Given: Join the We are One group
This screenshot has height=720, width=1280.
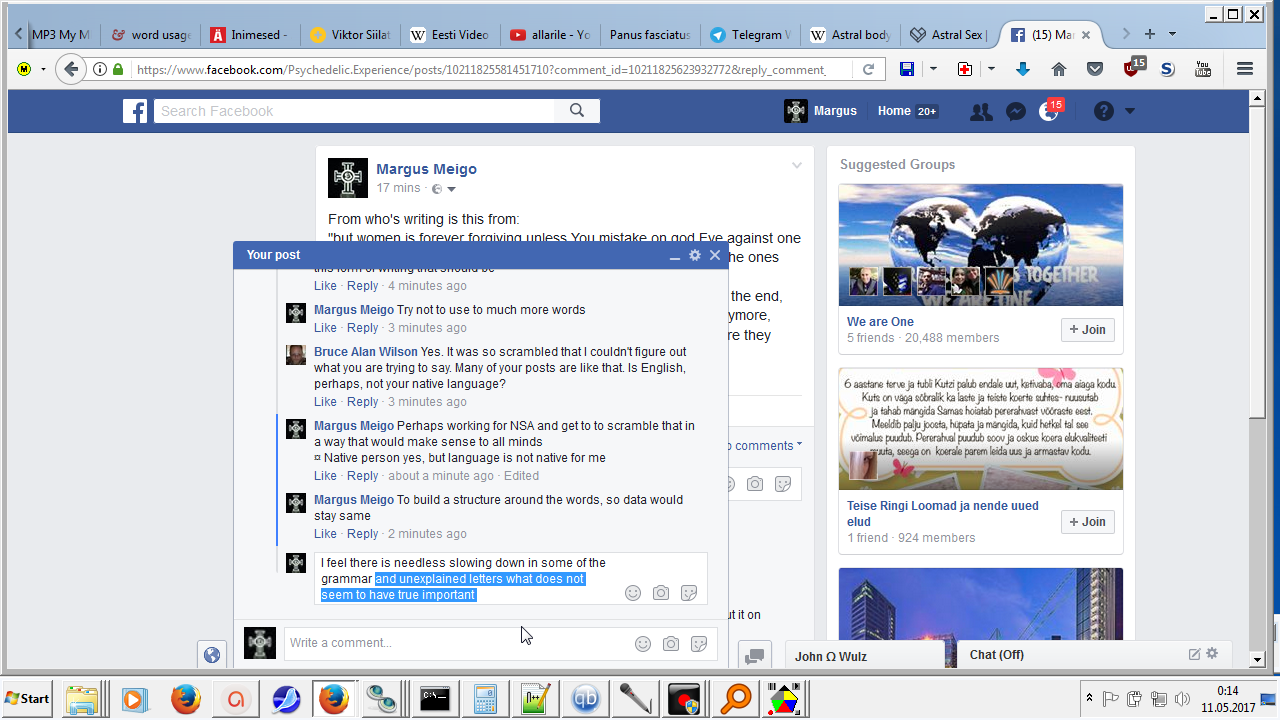Looking at the screenshot, I should click(x=1087, y=330).
